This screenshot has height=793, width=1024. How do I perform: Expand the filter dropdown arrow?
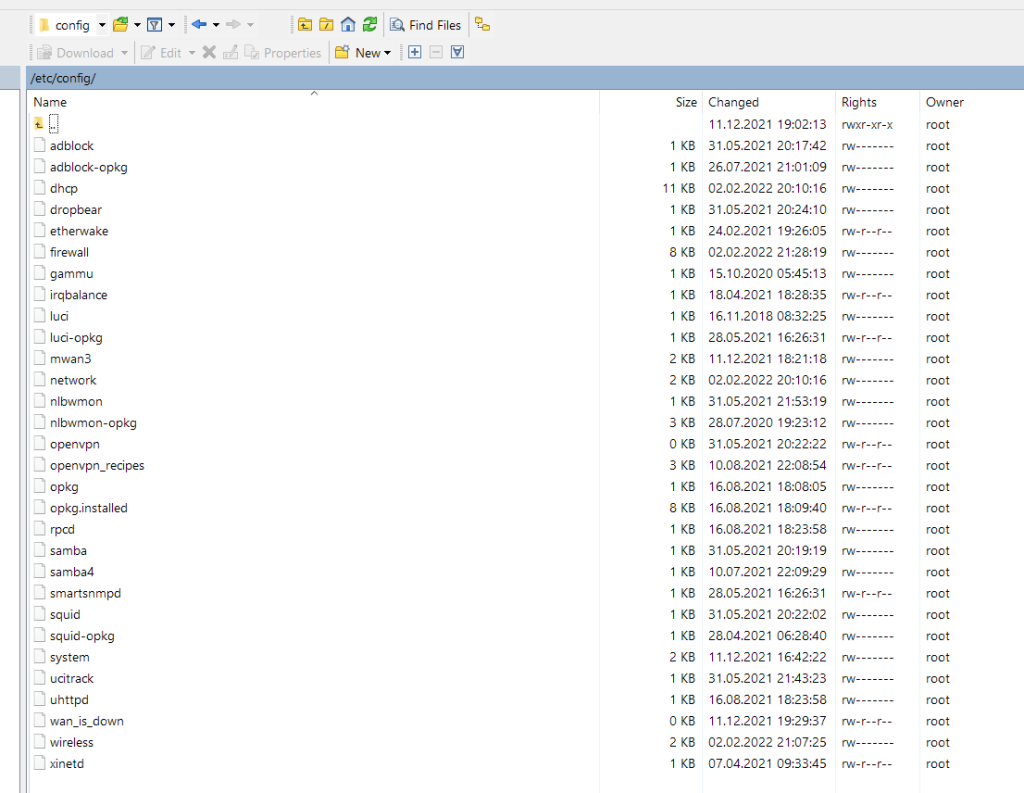click(172, 25)
